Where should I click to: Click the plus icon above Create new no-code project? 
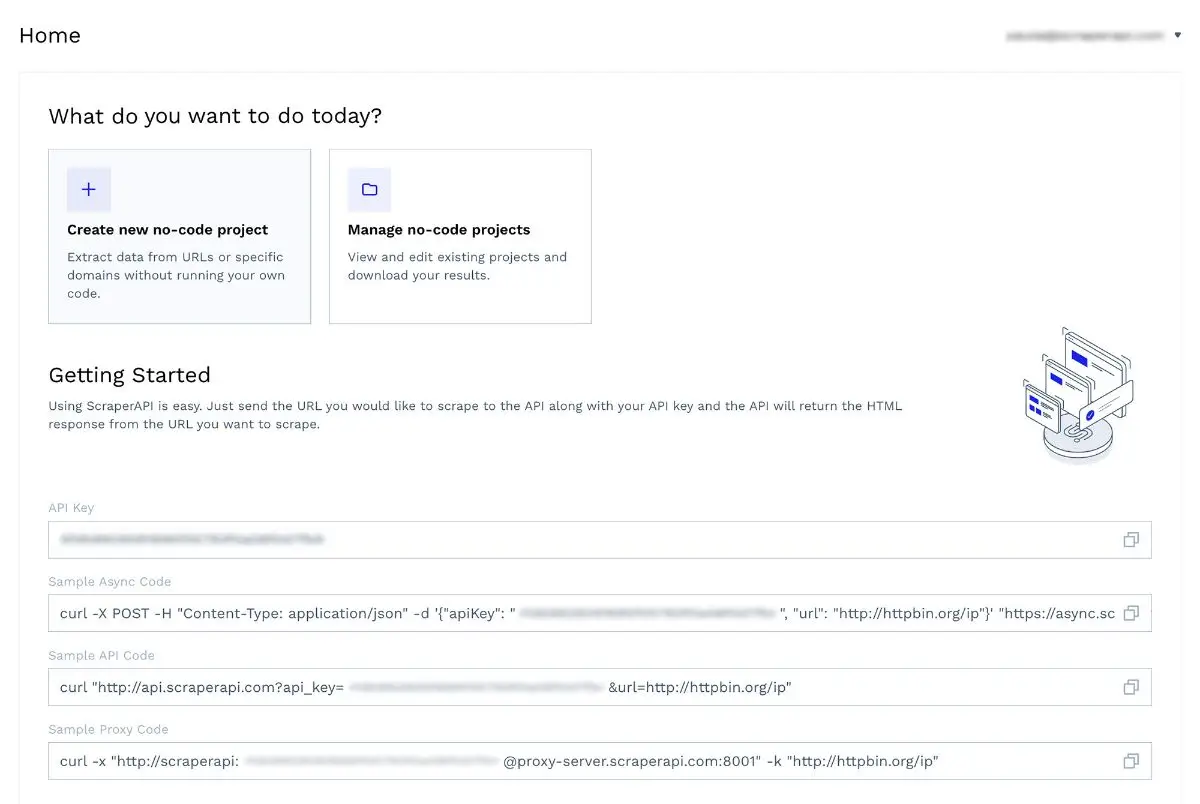click(89, 189)
